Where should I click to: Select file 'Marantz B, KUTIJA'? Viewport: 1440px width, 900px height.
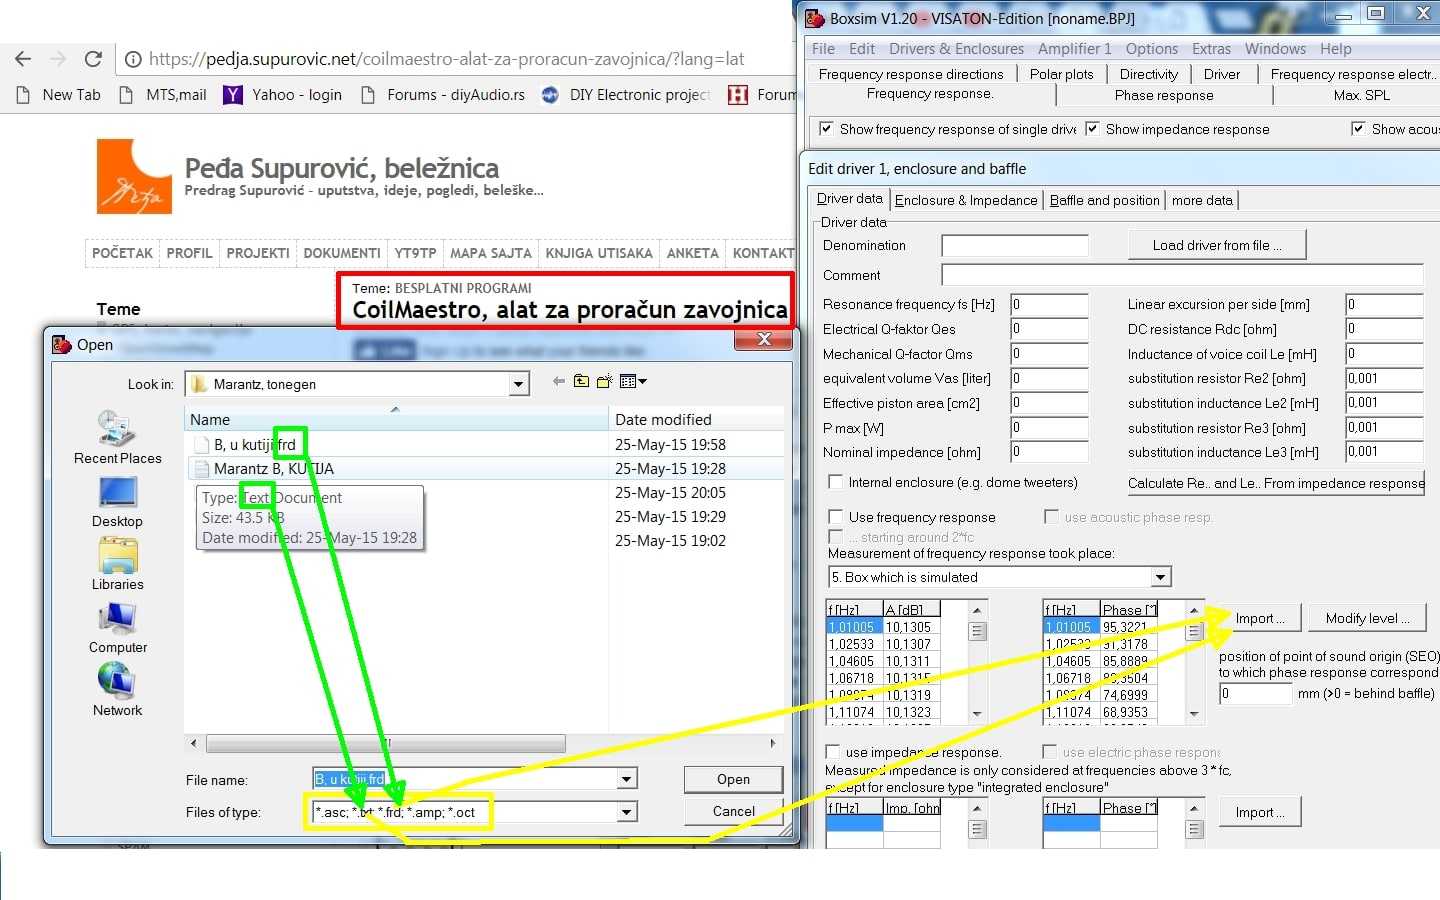[264, 469]
